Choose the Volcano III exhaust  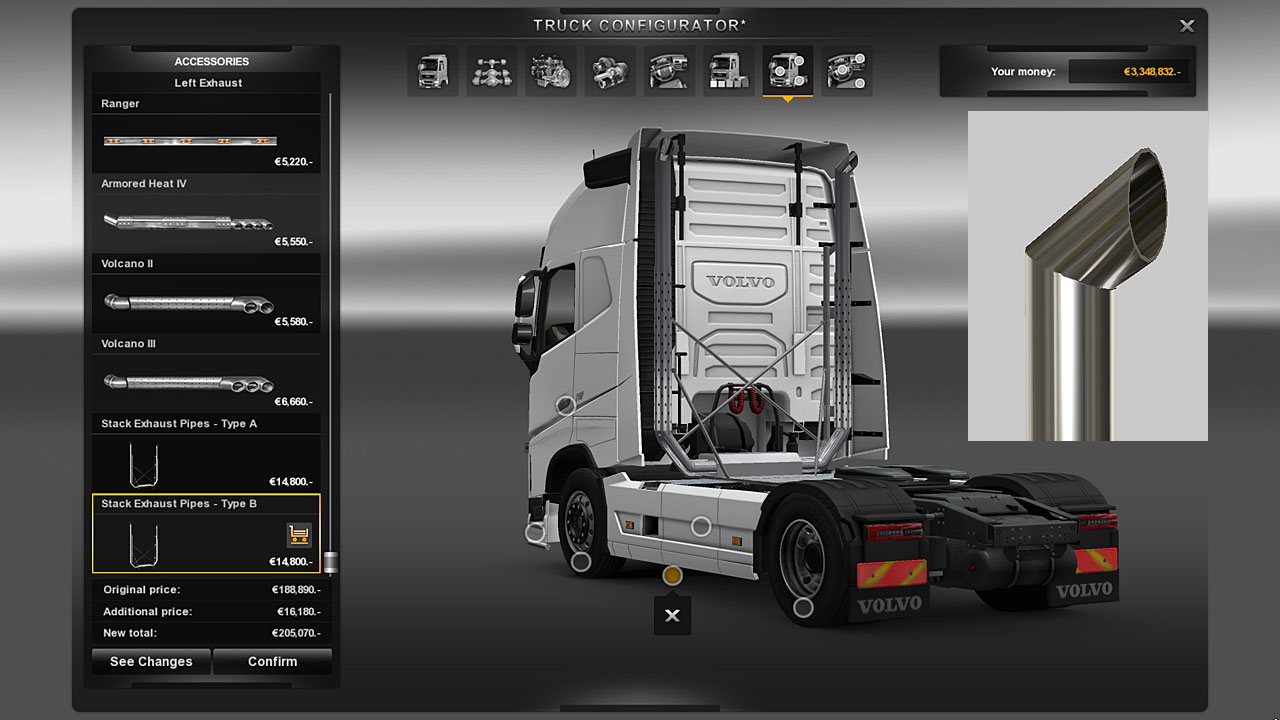pyautogui.click(x=207, y=373)
